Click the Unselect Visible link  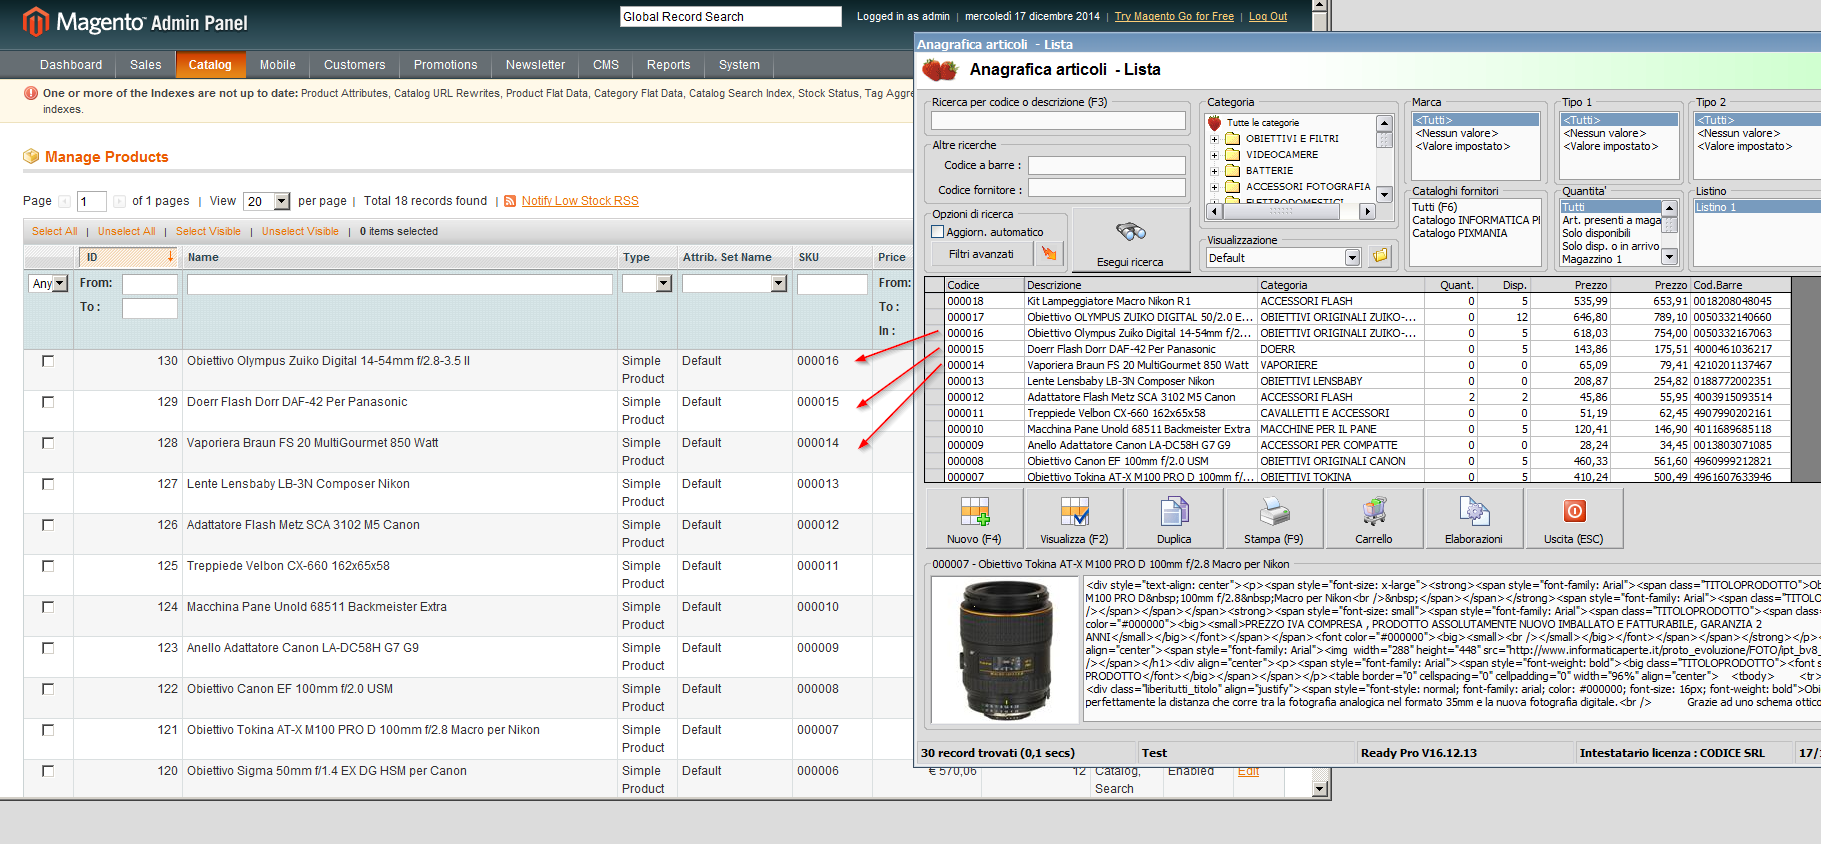(x=301, y=231)
